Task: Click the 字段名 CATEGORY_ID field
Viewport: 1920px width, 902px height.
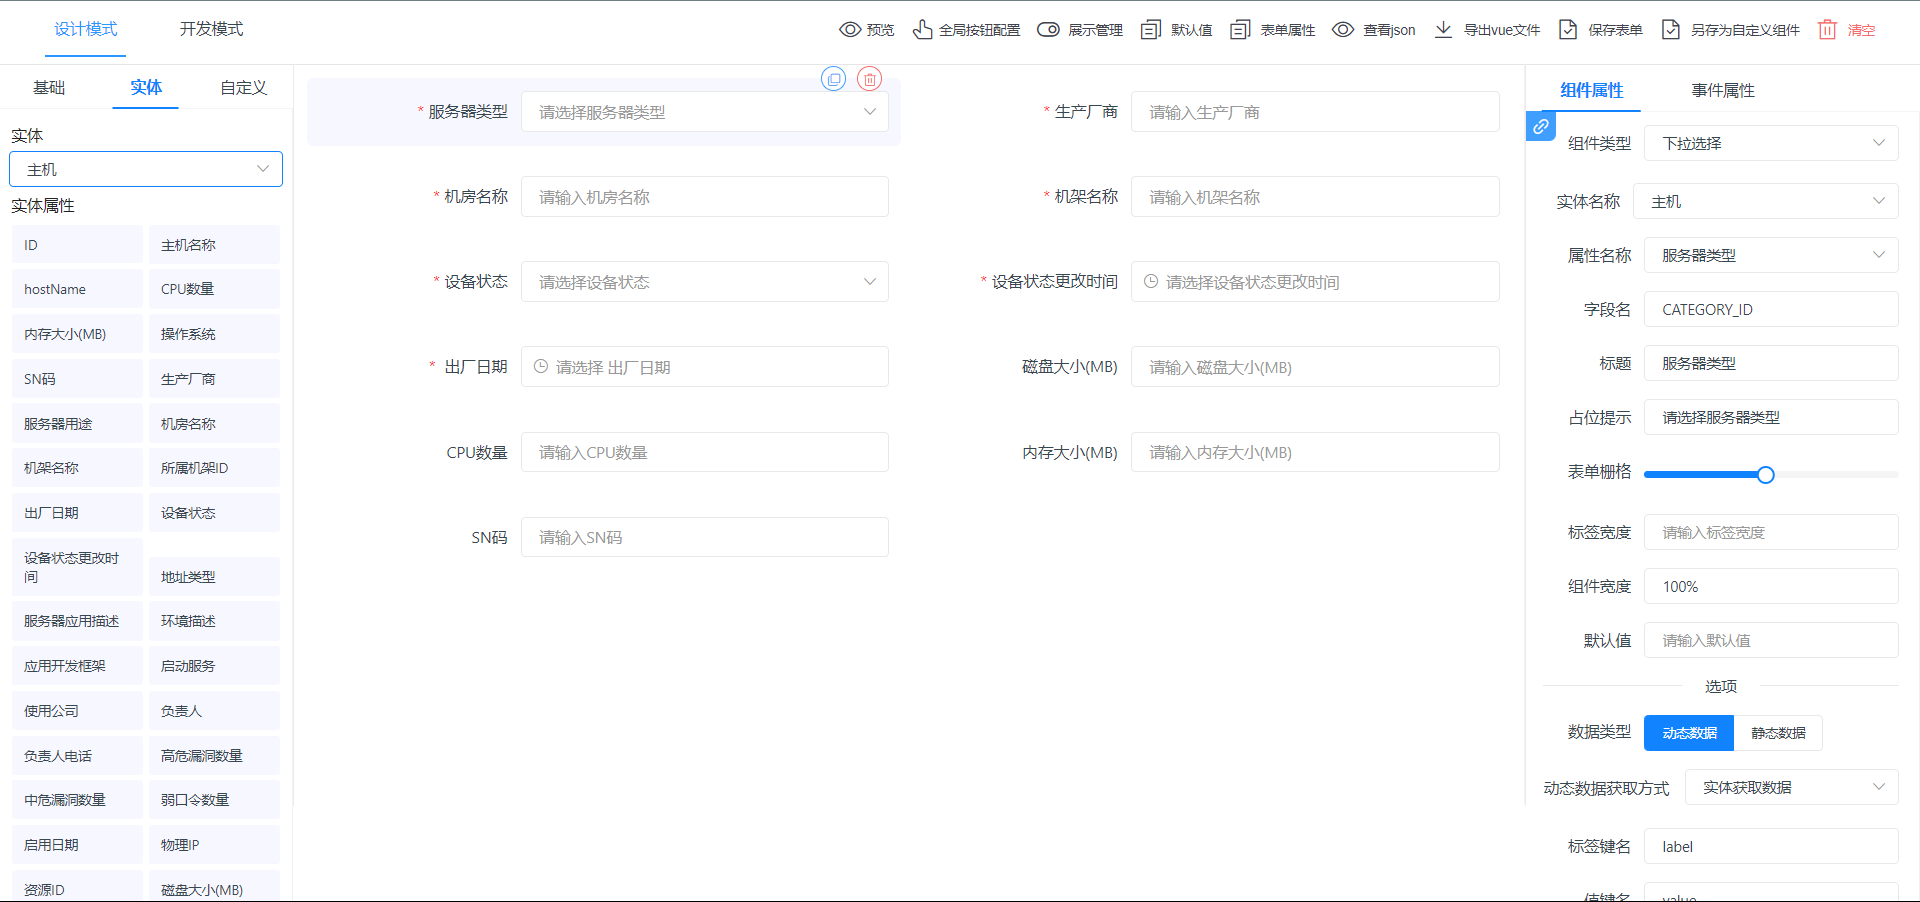Action: pyautogui.click(x=1771, y=309)
